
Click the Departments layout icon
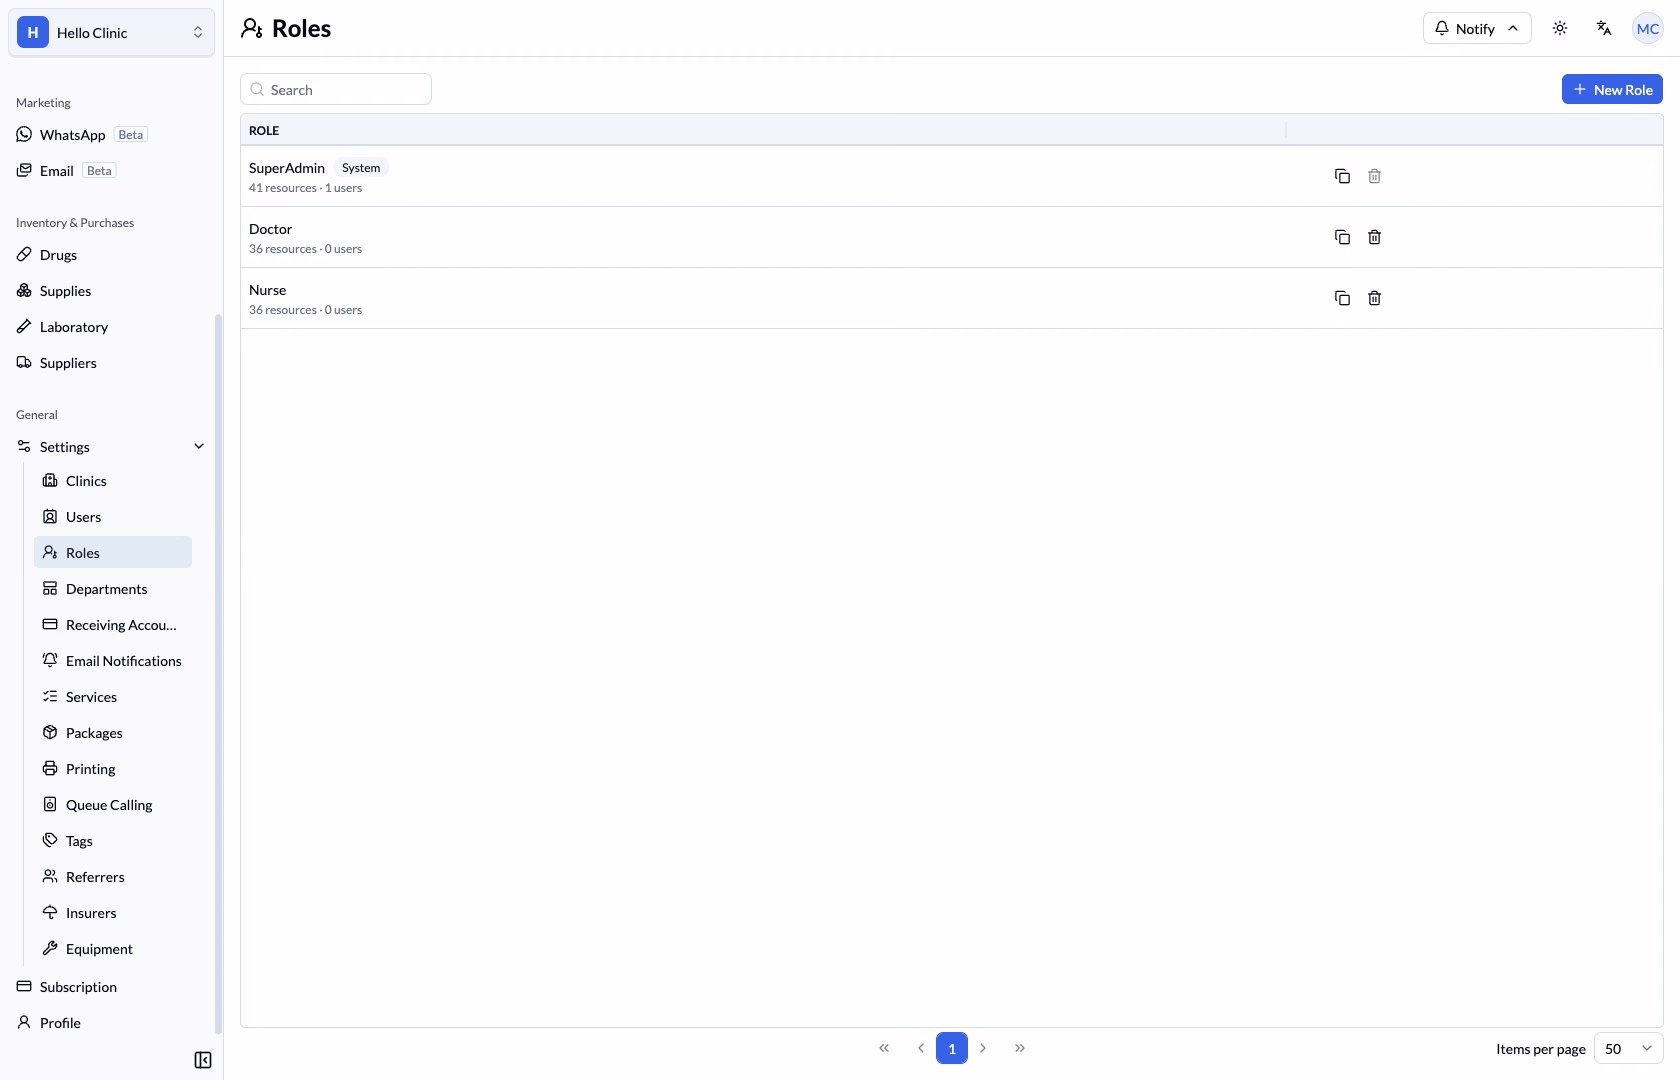(x=50, y=588)
